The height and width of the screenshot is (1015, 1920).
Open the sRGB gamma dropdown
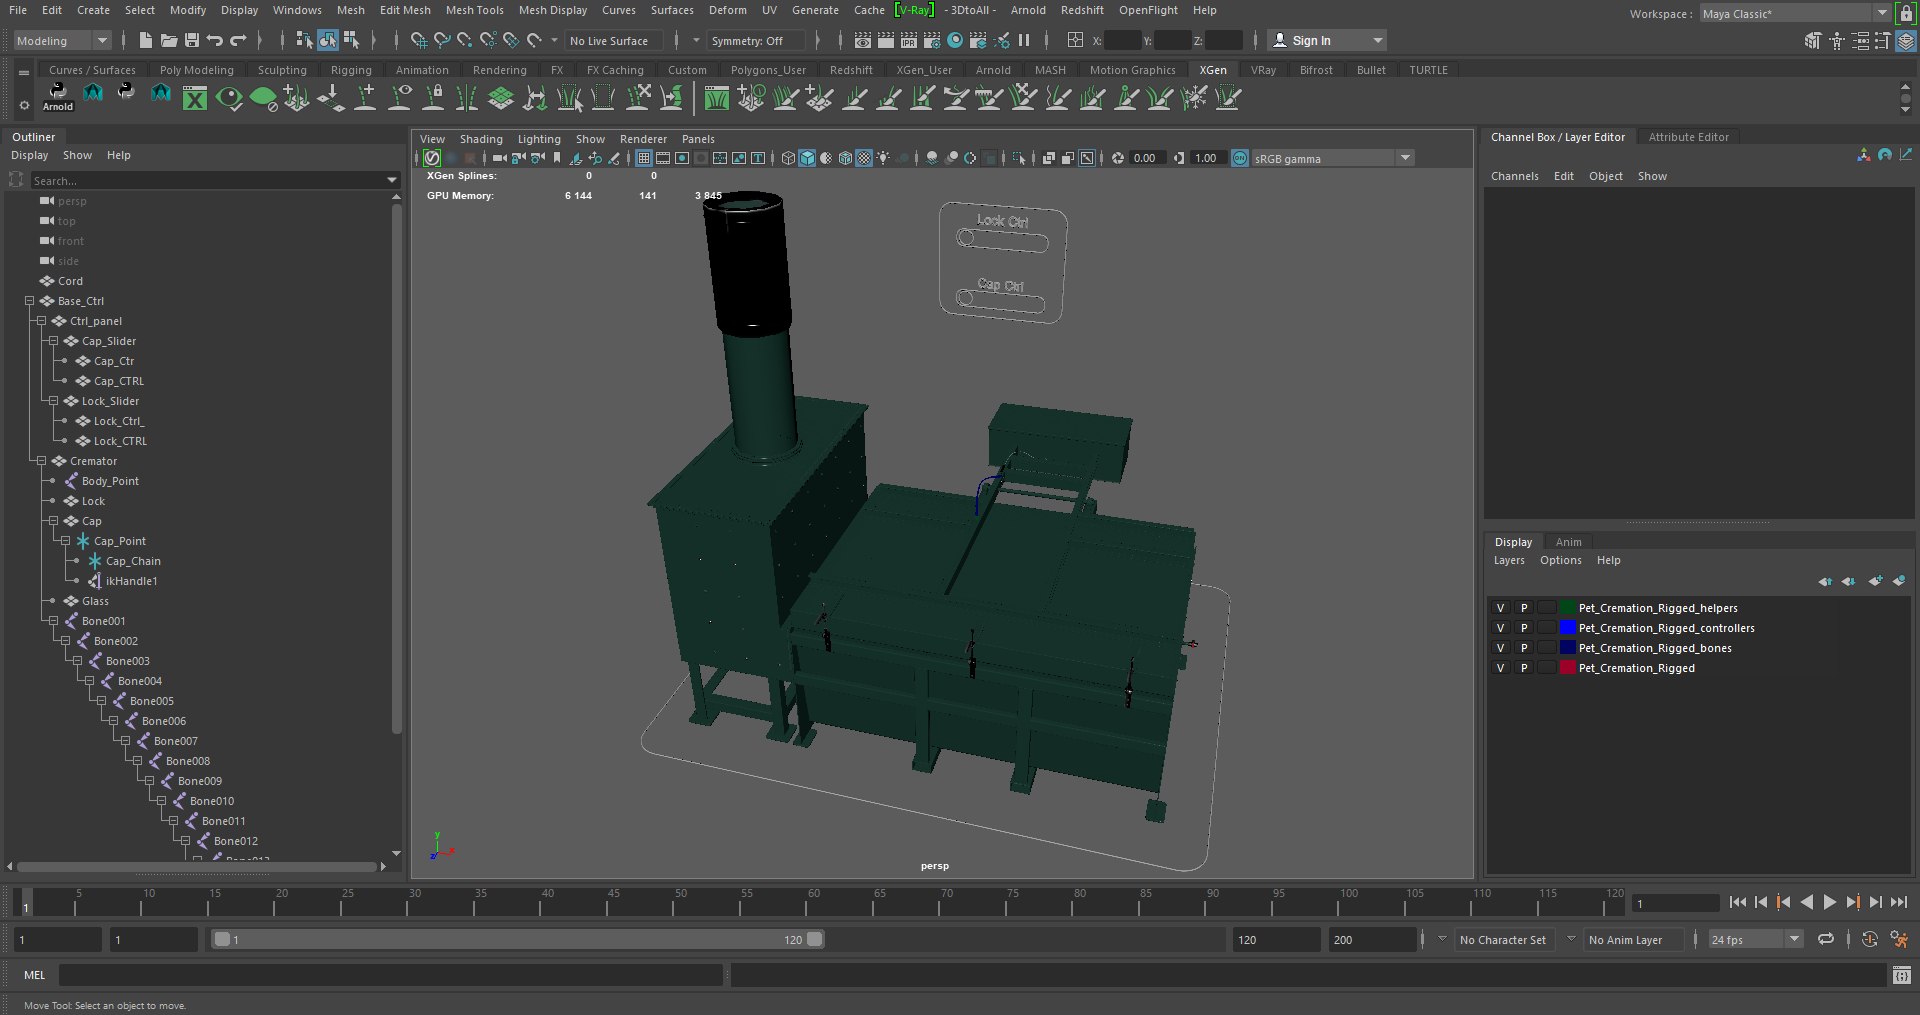1333,158
